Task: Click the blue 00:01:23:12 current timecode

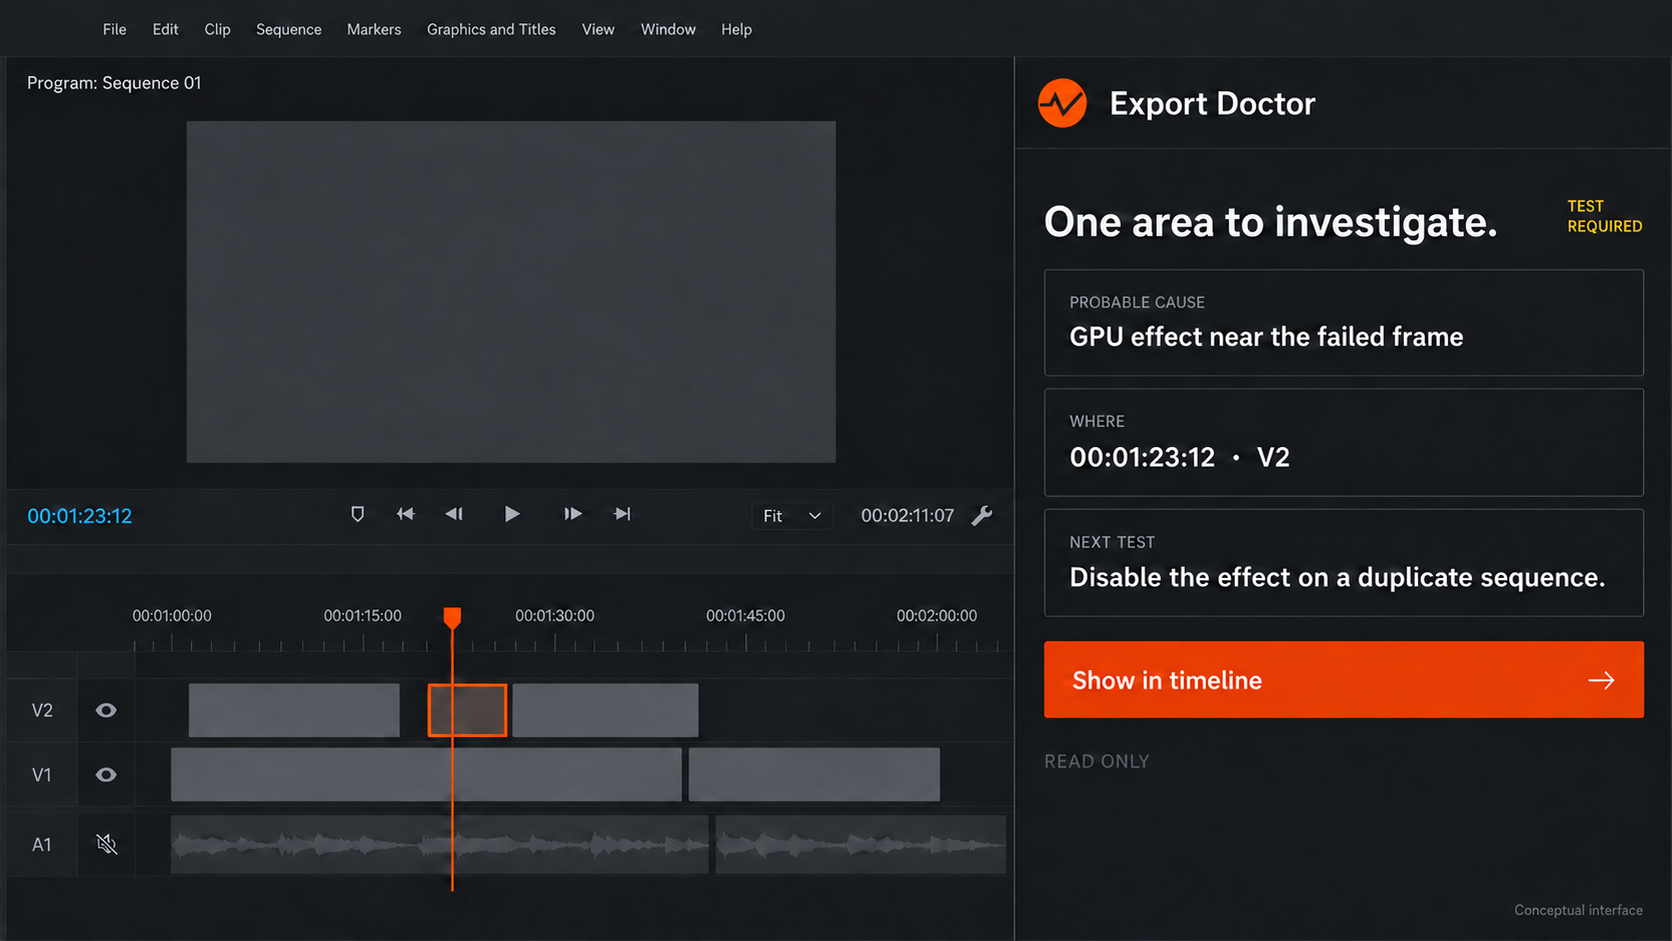Action: pos(80,516)
